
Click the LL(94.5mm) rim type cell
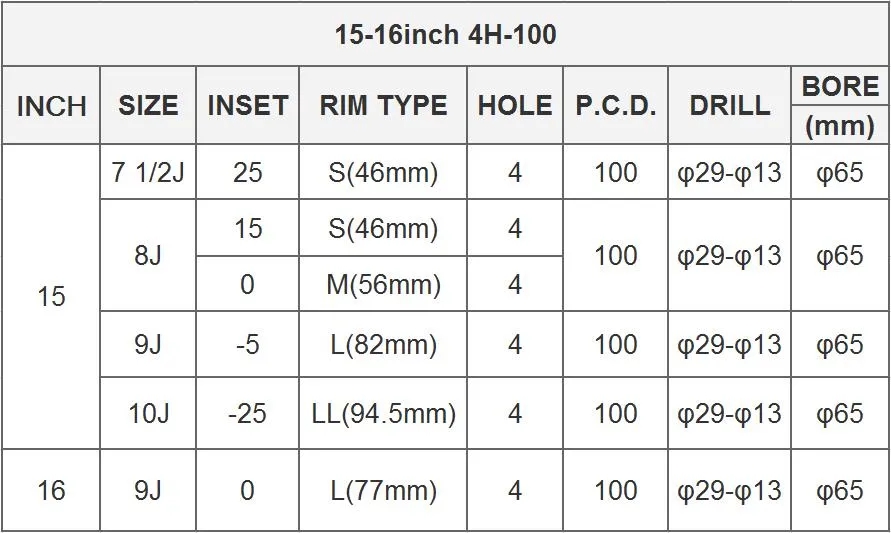(x=383, y=413)
